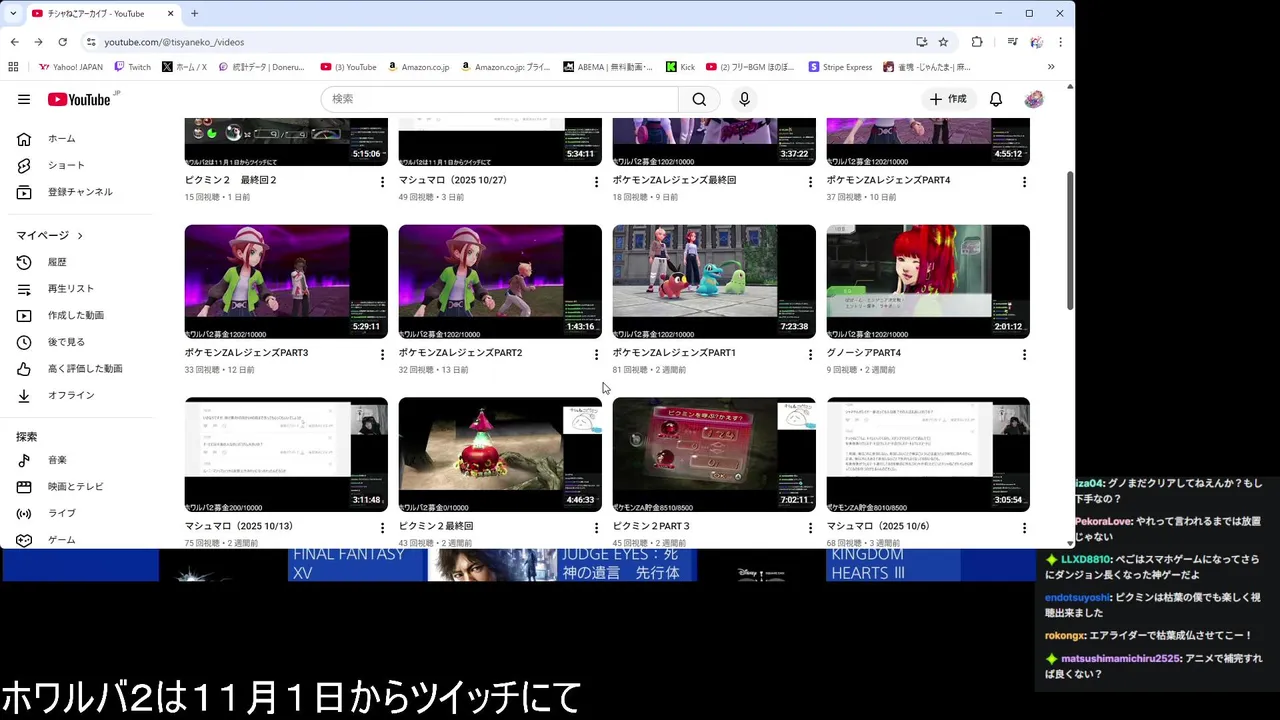The height and width of the screenshot is (720, 1280).
Task: Open the Chrome apps grid icon
Action: 13,67
